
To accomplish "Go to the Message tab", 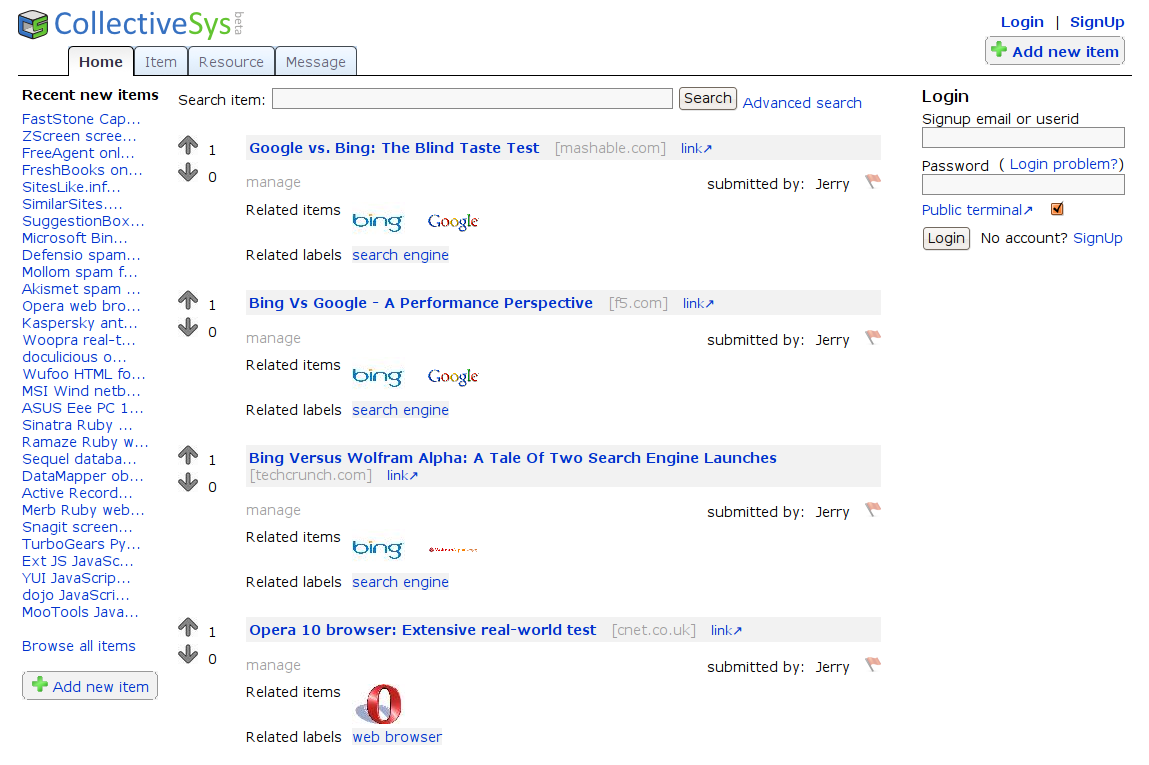I will pyautogui.click(x=315, y=62).
